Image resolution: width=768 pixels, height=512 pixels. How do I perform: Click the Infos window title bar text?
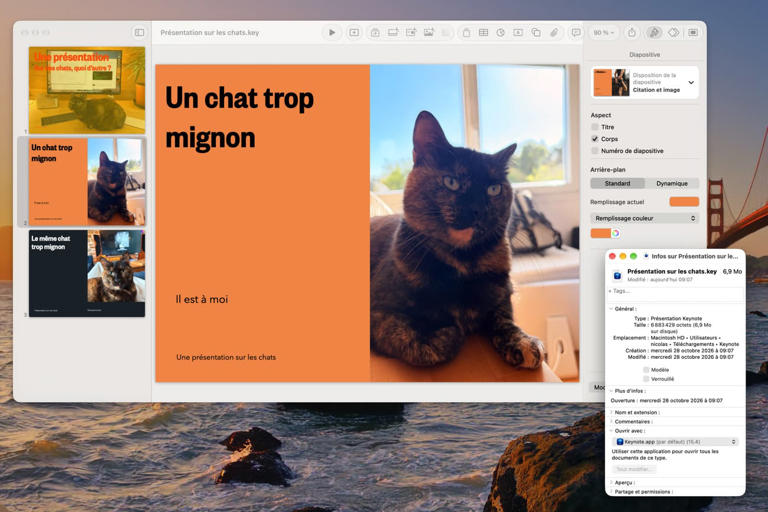695,256
